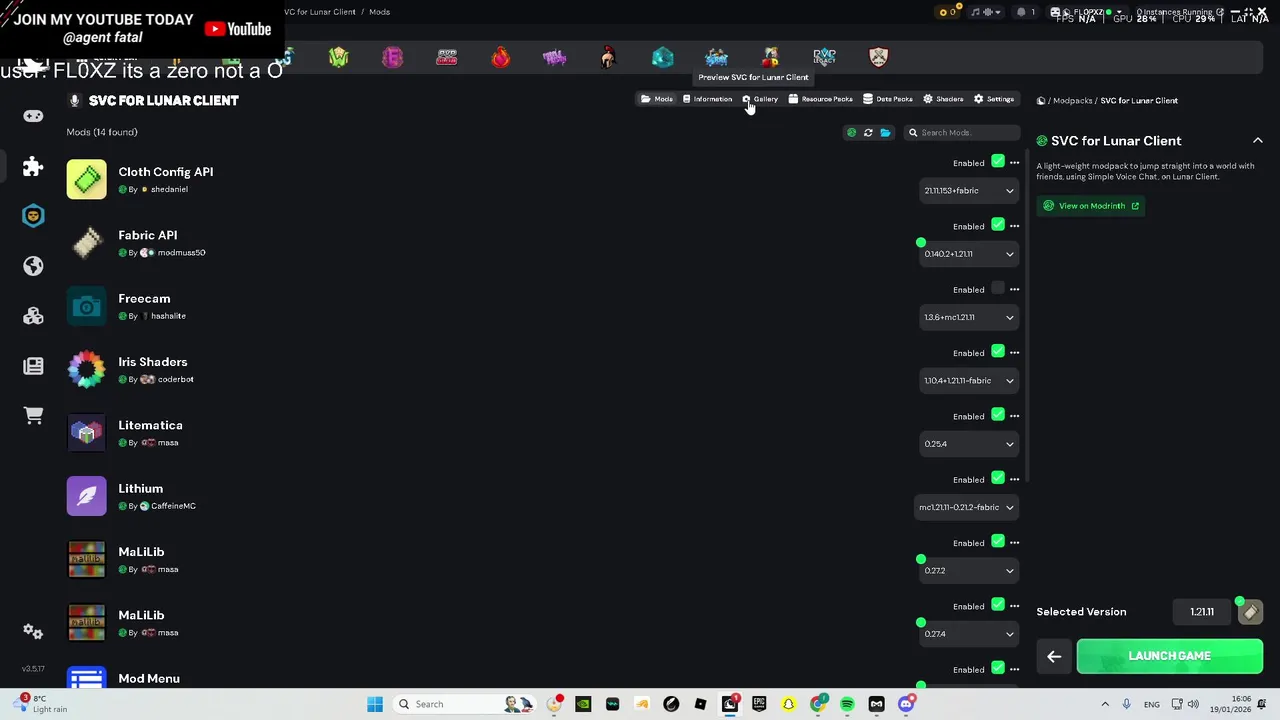Open the Windows Start menu

click(375, 704)
